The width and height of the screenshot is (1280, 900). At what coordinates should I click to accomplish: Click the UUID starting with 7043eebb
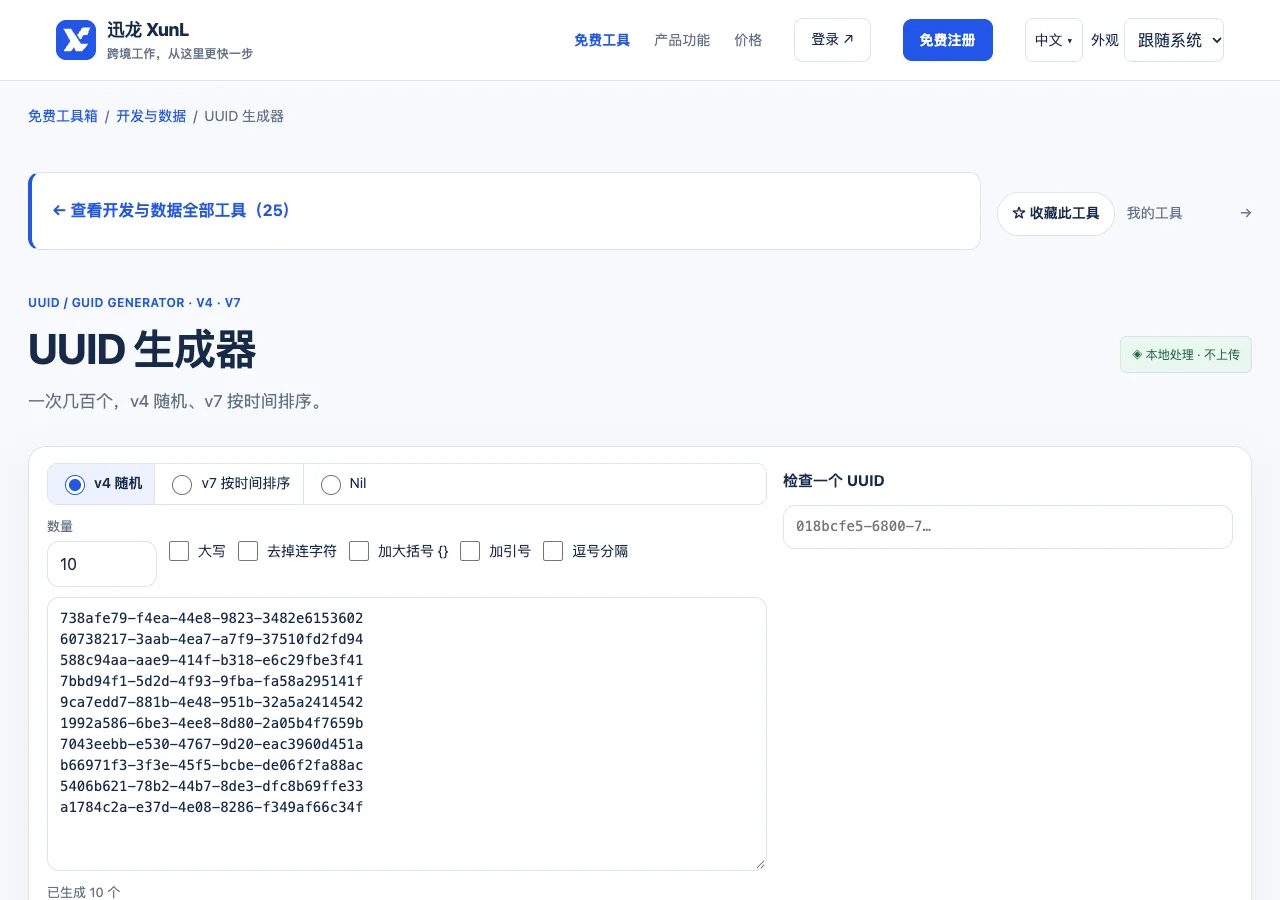pyautogui.click(x=212, y=744)
